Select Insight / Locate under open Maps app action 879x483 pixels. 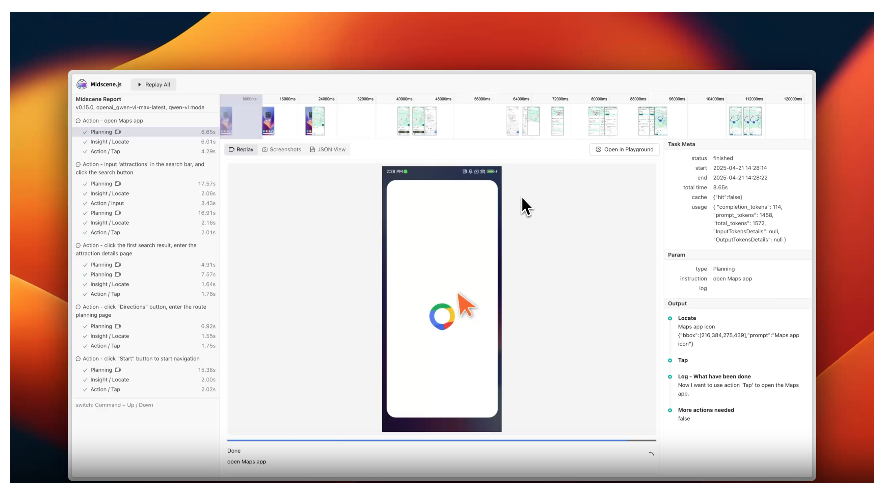click(x=146, y=142)
